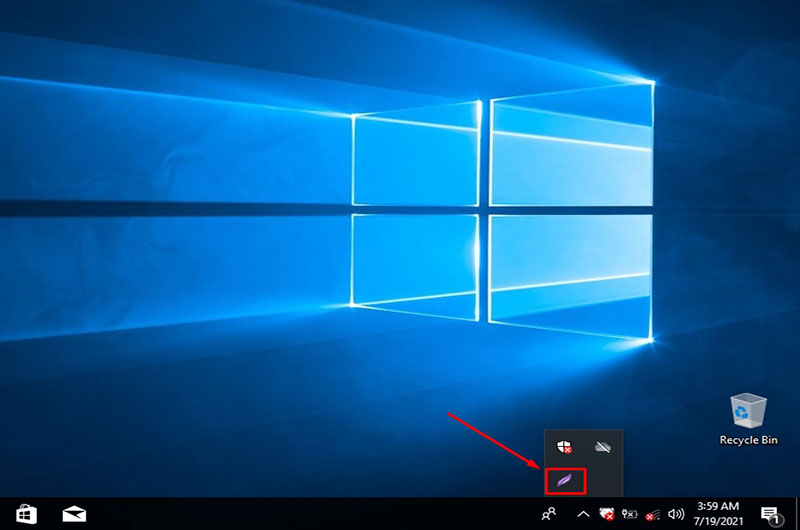Open the disconnected Wi-Fi network icon
The image size is (800, 530).
click(653, 514)
